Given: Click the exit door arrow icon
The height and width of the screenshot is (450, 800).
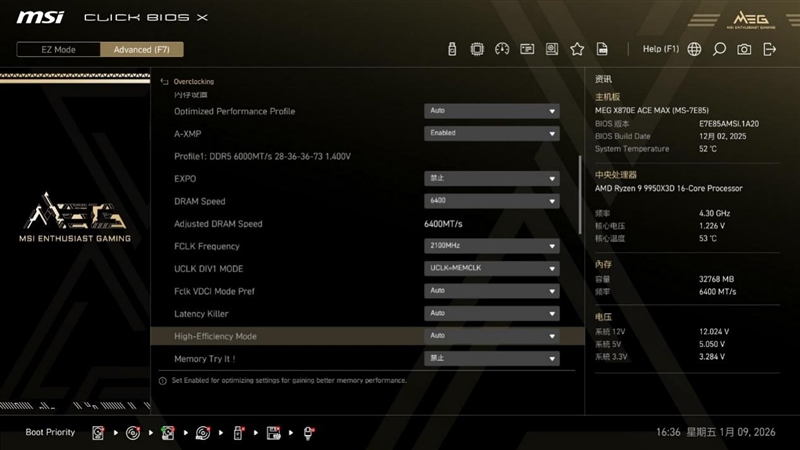Looking at the screenshot, I should coord(769,49).
